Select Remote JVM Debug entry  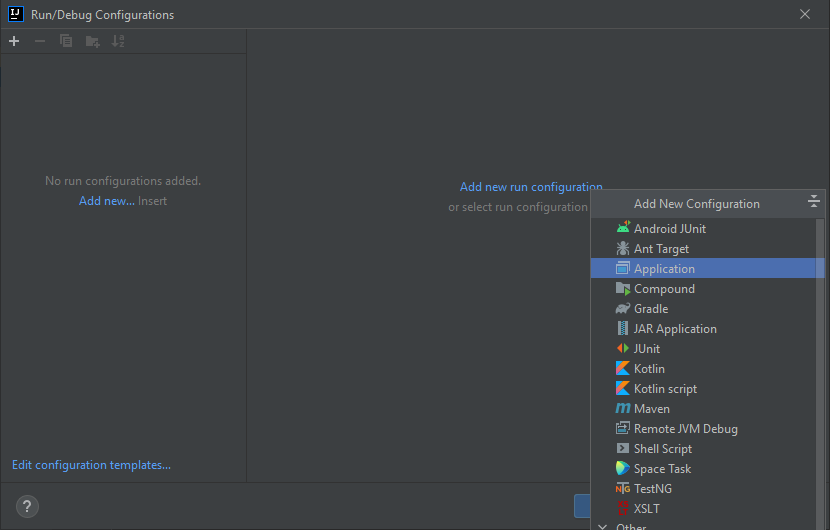pyautogui.click(x=703, y=428)
